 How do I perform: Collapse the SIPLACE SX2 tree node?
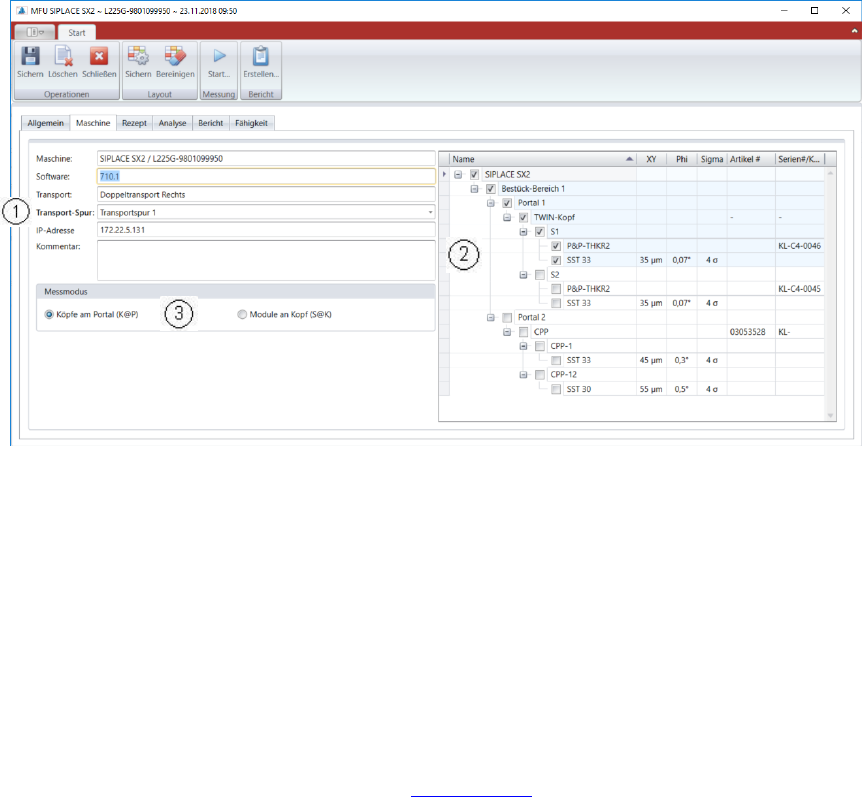(458, 175)
